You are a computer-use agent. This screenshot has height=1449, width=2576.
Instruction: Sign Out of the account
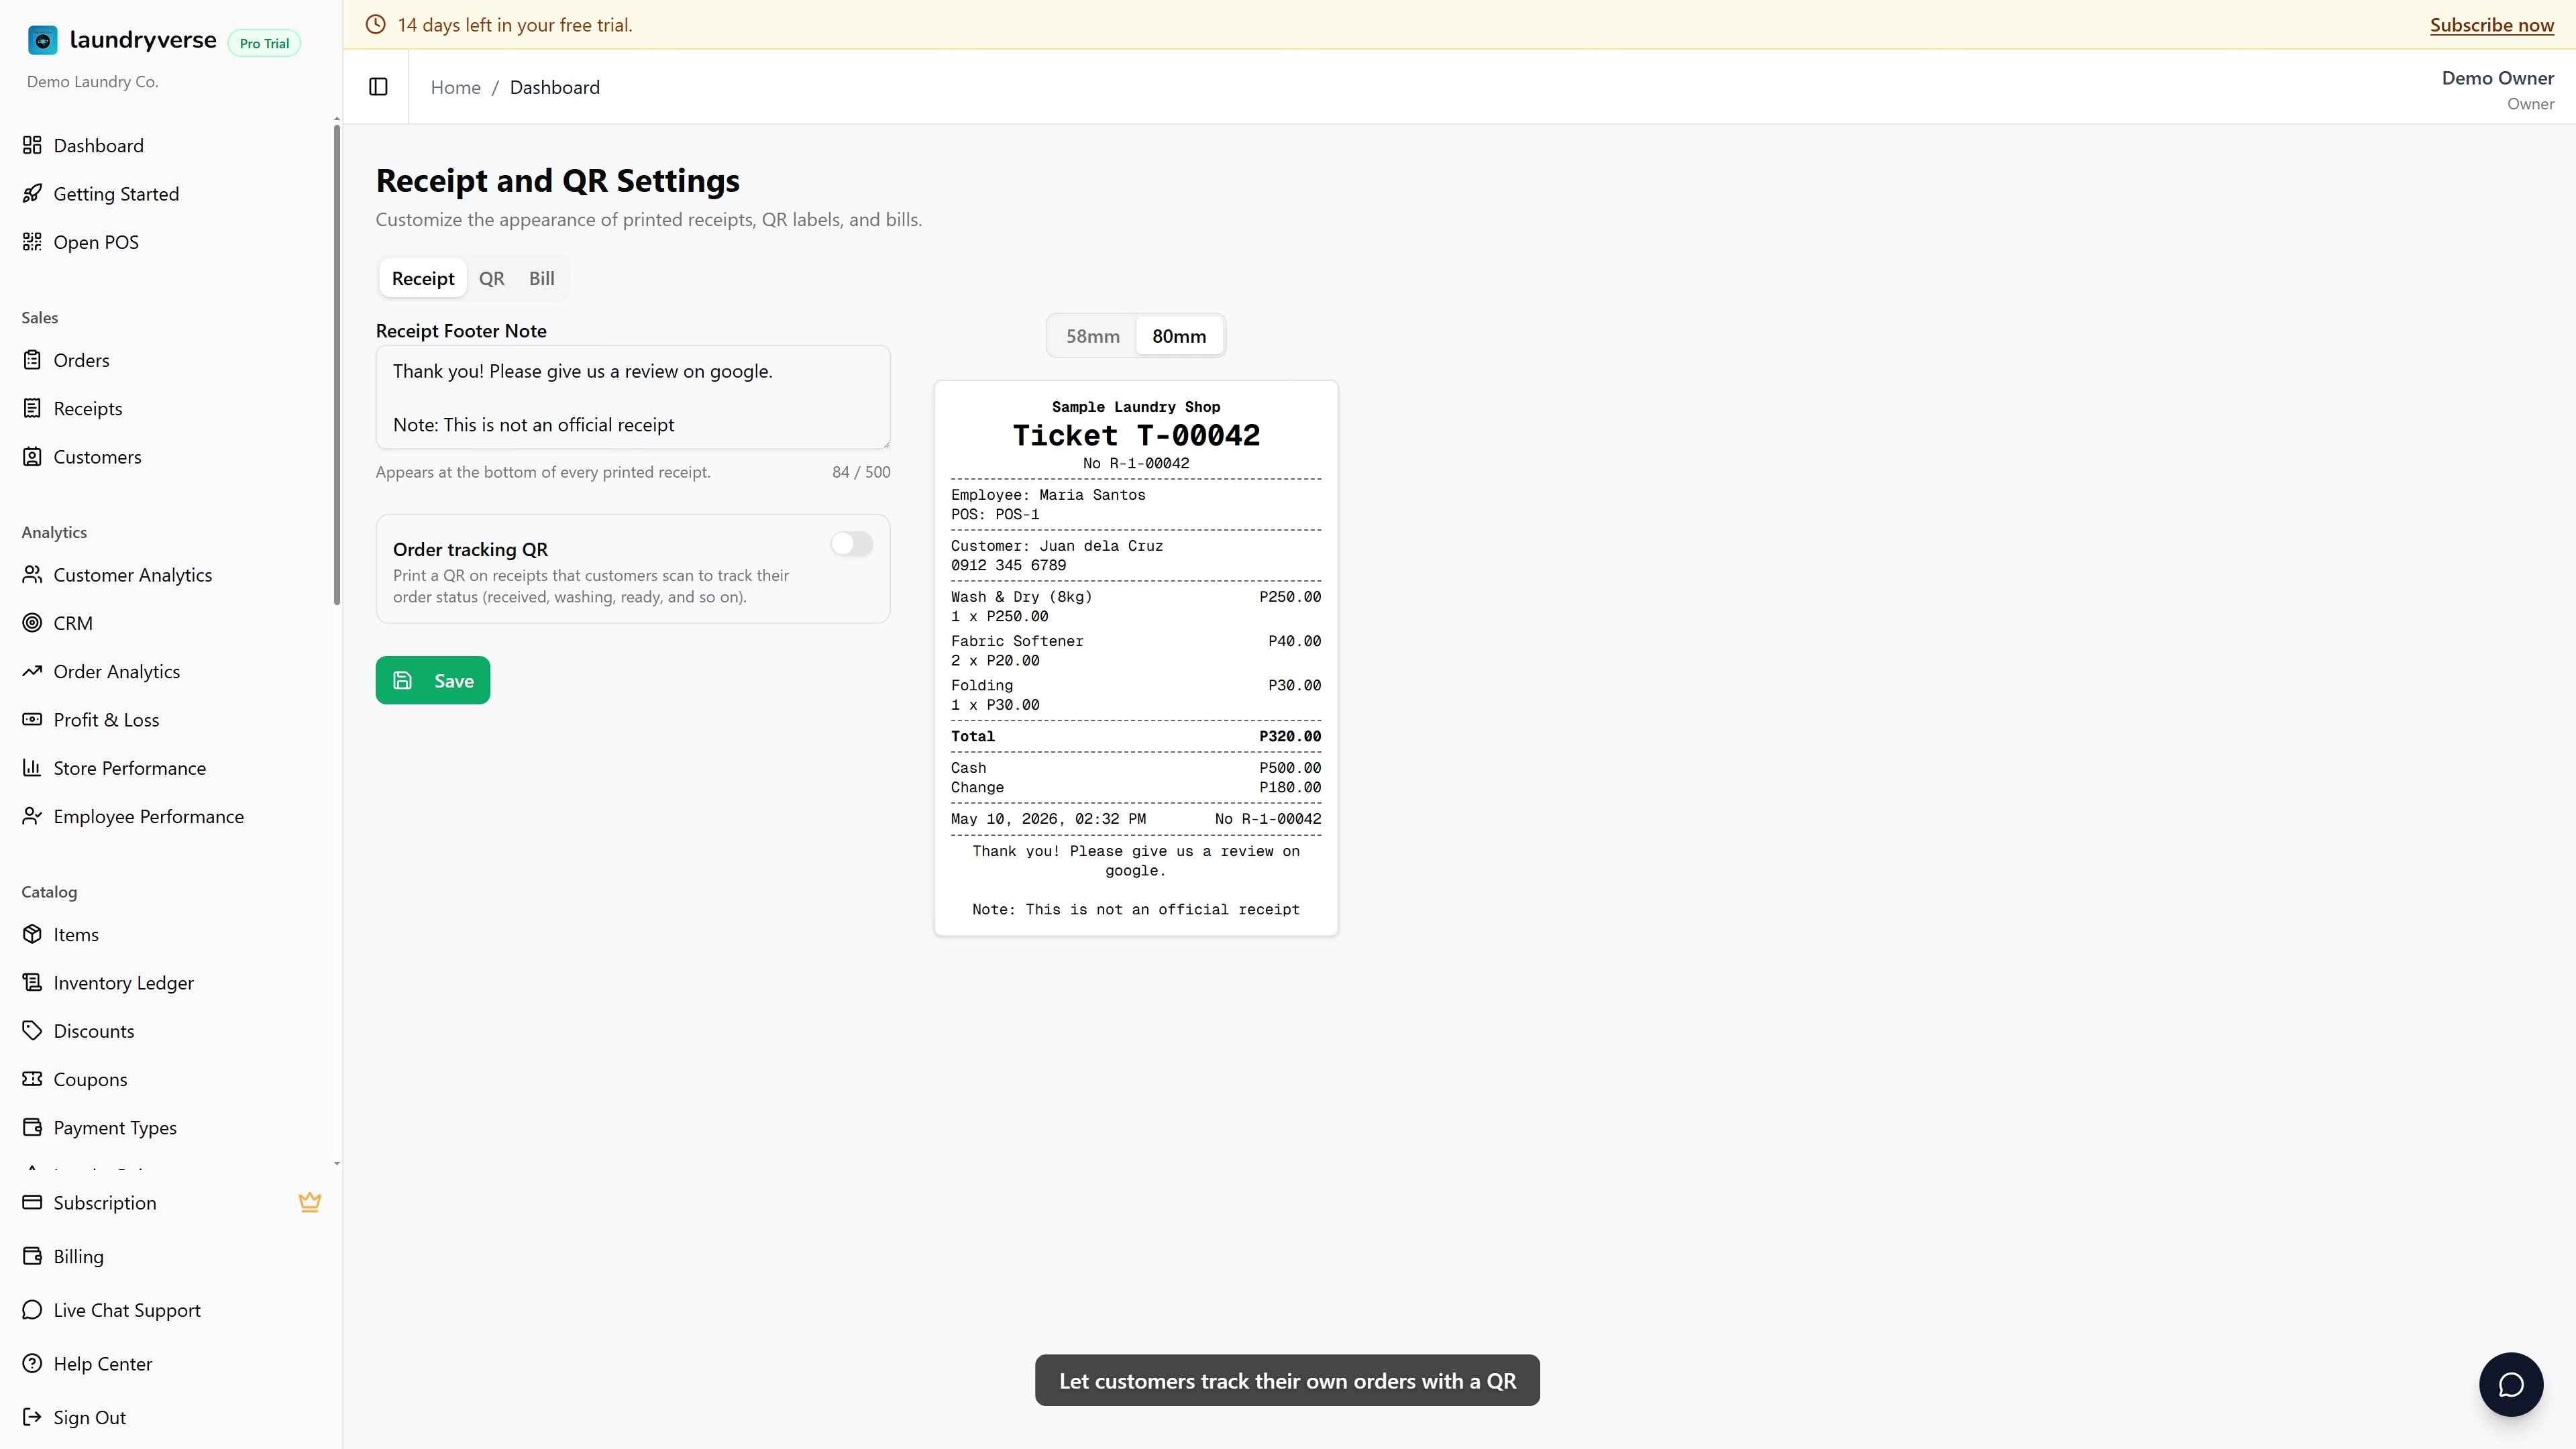click(89, 1417)
